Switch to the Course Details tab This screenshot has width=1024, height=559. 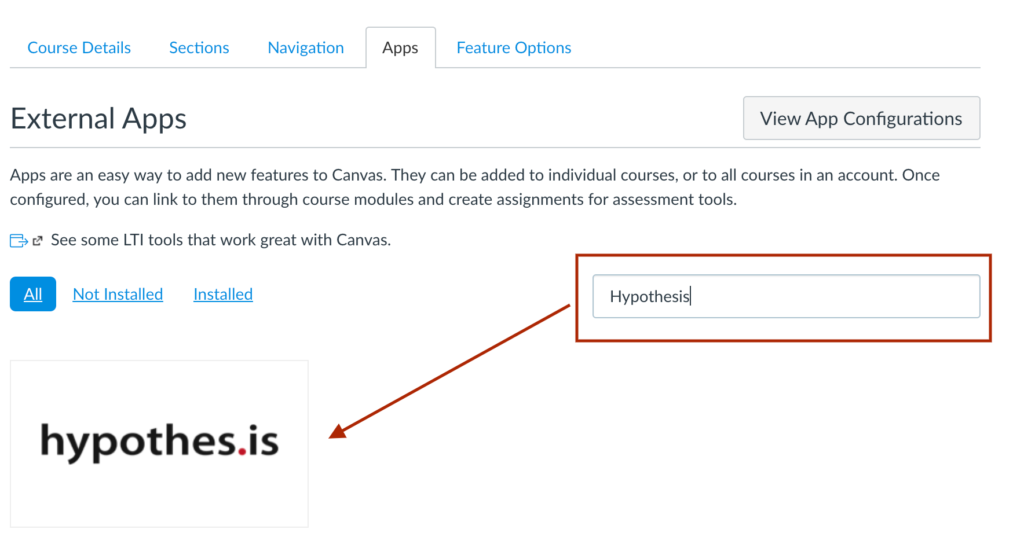click(x=79, y=48)
